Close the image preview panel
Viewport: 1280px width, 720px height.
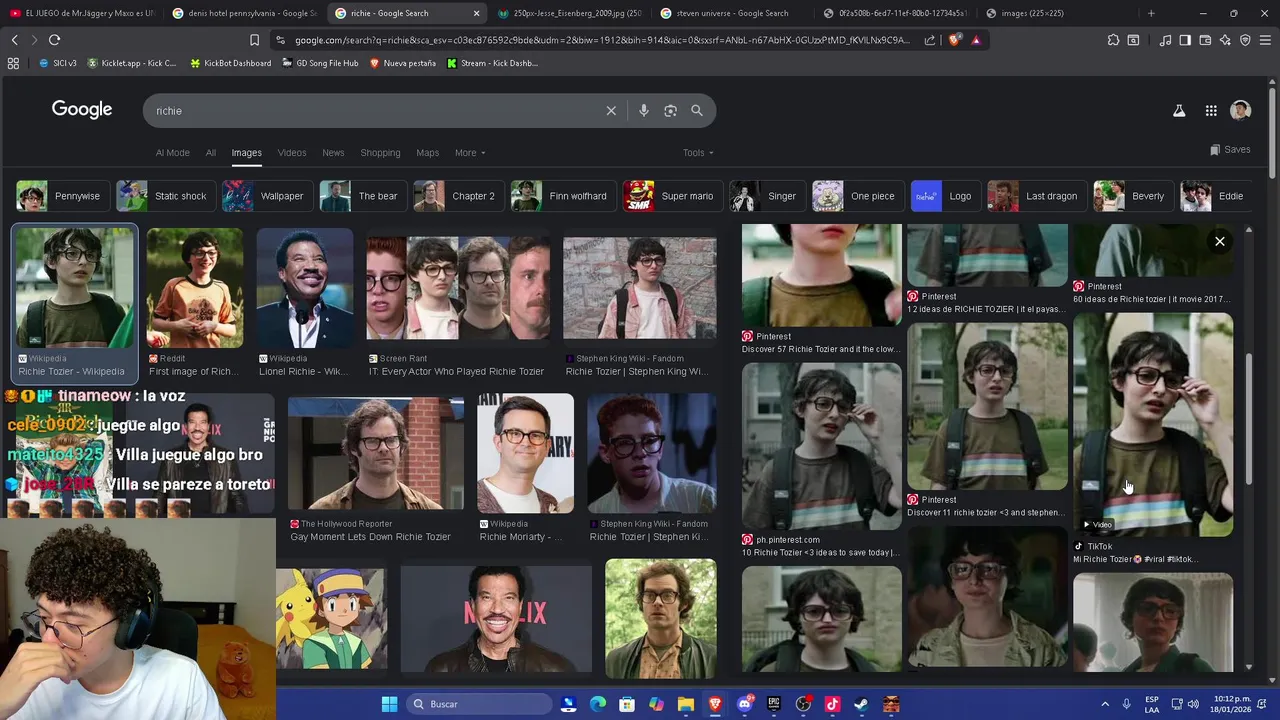click(1220, 241)
